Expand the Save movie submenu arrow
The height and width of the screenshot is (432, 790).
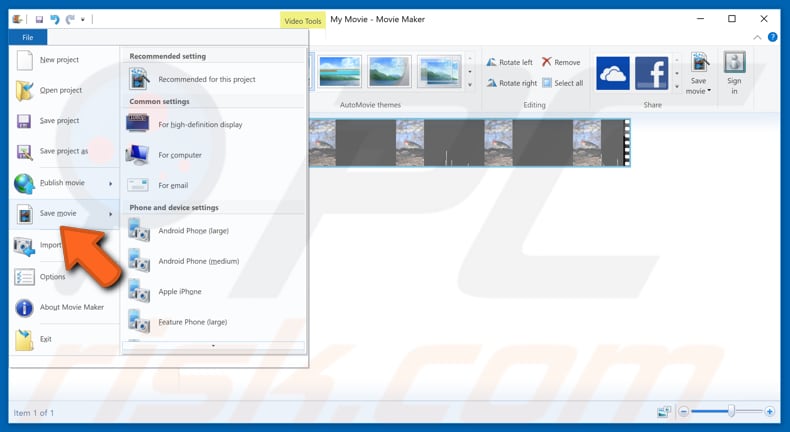pos(110,214)
